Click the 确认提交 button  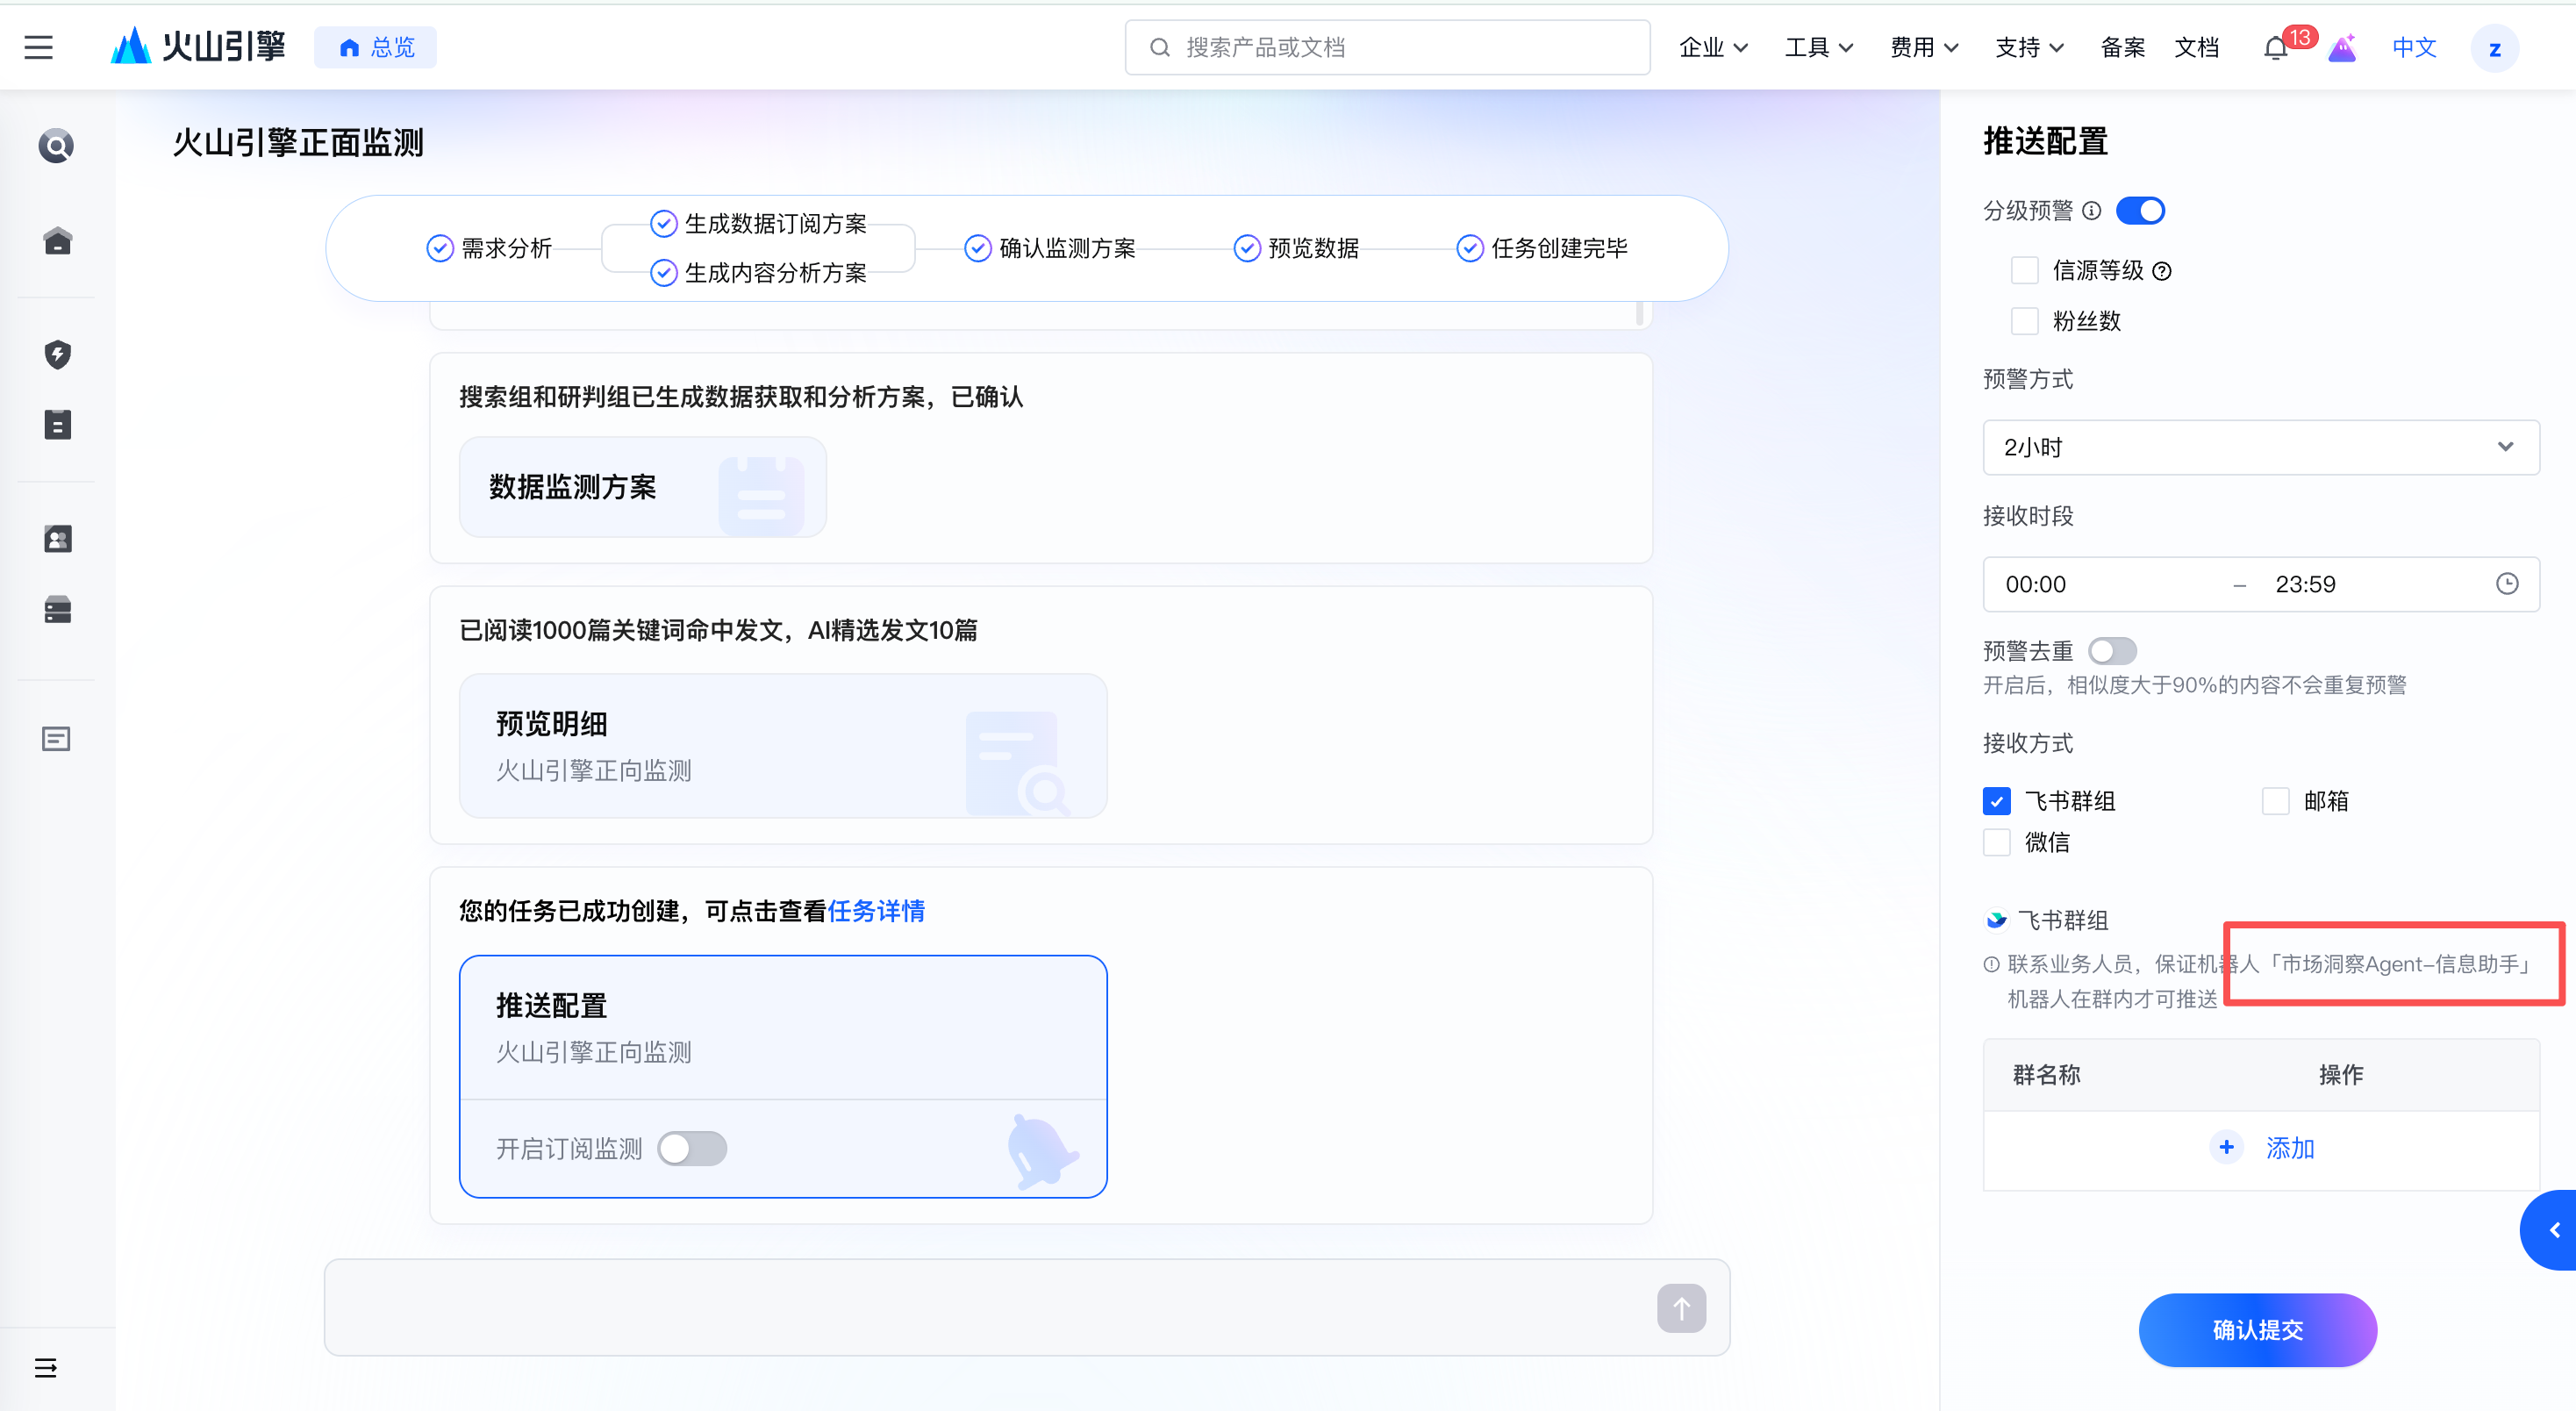coord(2257,1330)
